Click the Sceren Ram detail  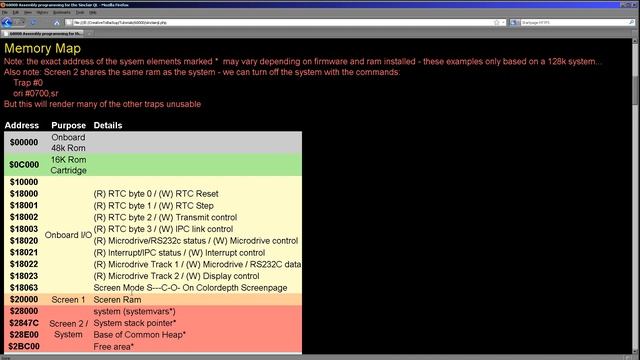[x=117, y=300]
